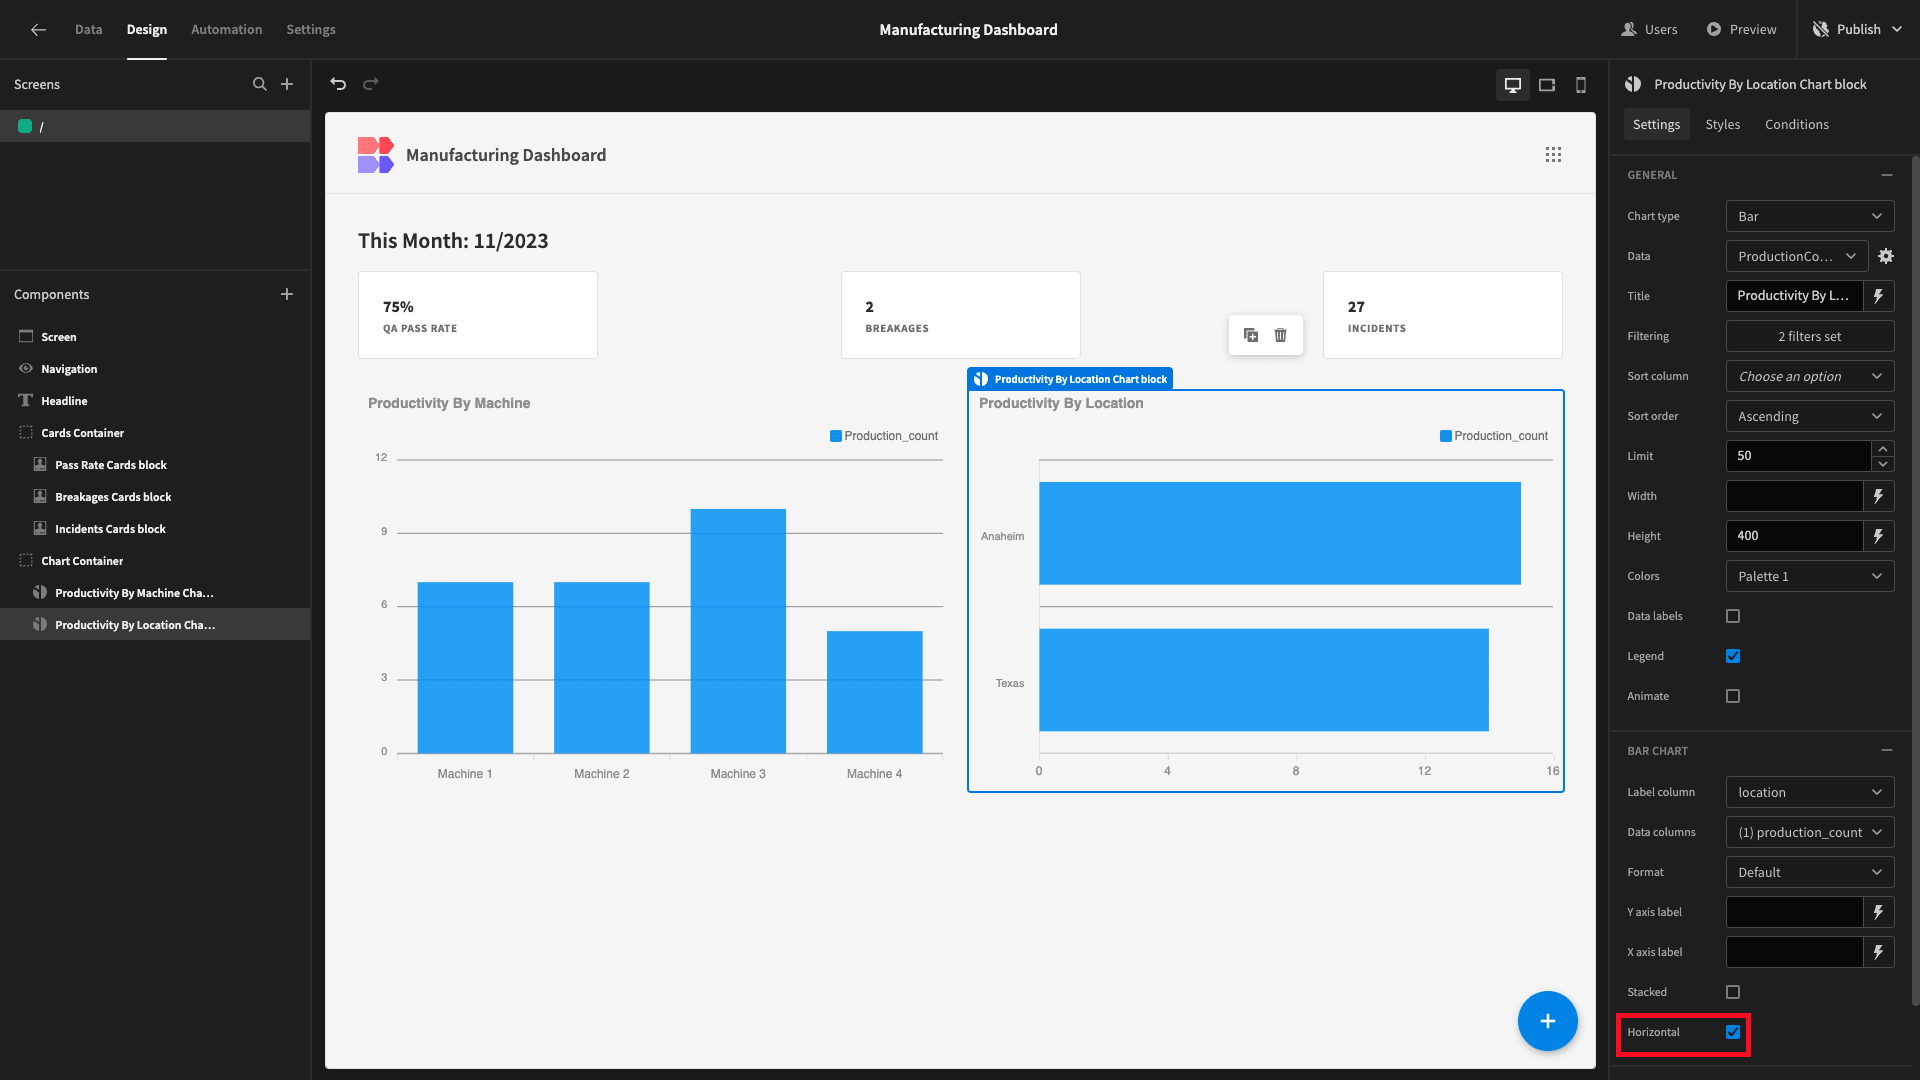The width and height of the screenshot is (1920, 1080).
Task: Open X axis label binding icon
Action: 1879,952
